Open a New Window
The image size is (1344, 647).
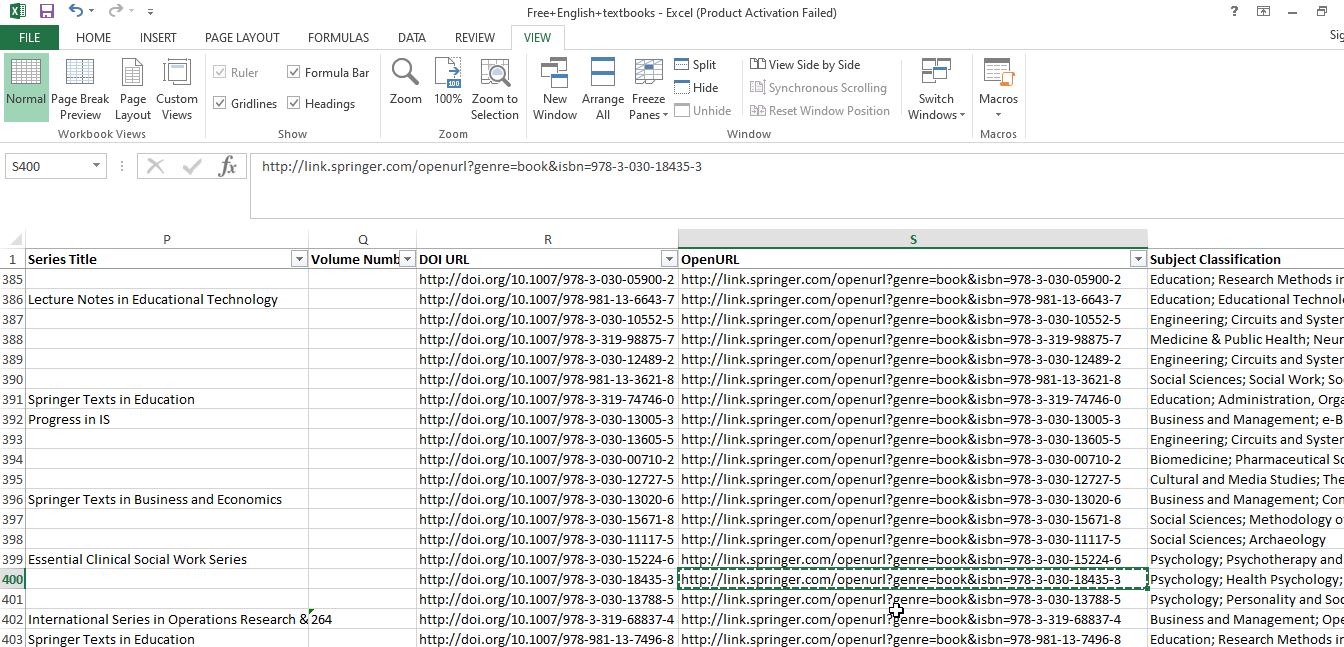(555, 89)
